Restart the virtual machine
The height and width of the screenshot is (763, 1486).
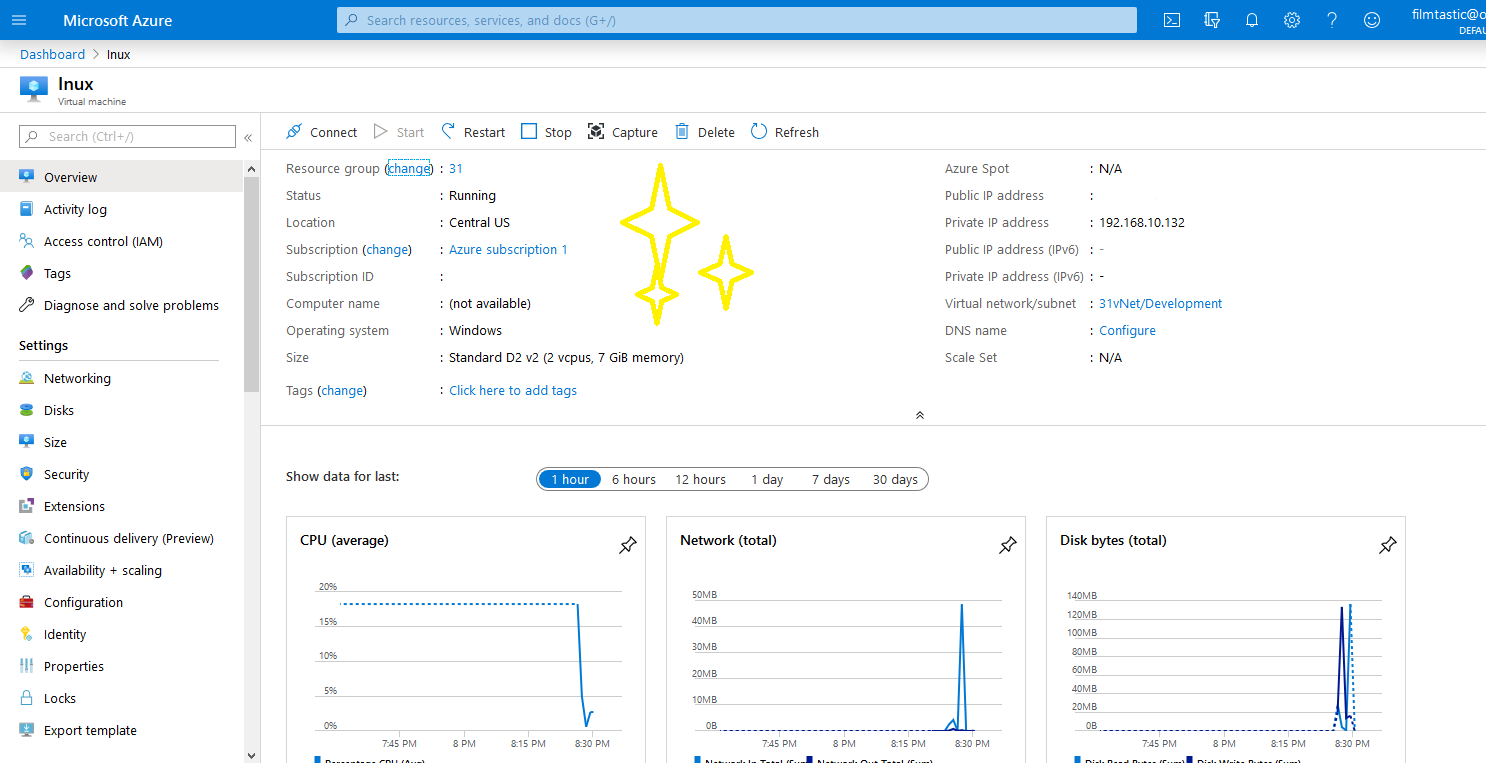pyautogui.click(x=474, y=132)
